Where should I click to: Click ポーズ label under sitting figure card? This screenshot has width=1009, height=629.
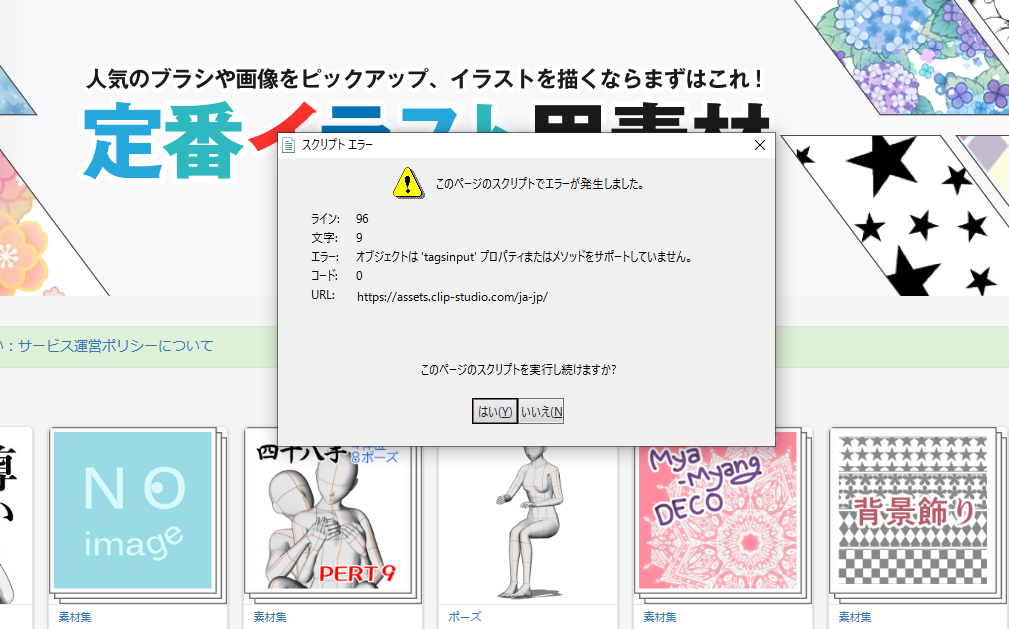click(x=465, y=617)
